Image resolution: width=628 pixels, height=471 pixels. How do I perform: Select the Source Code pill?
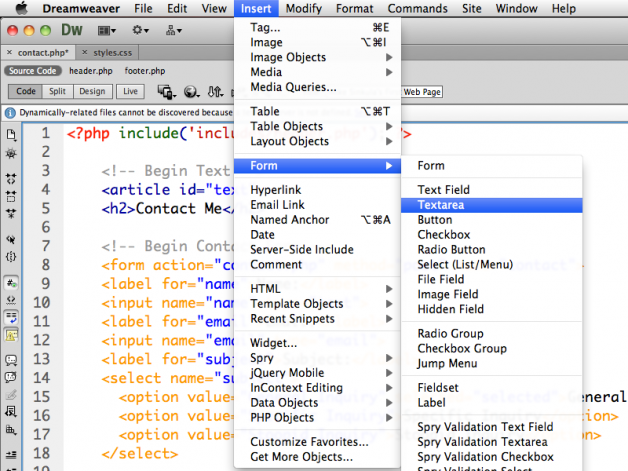click(x=32, y=71)
